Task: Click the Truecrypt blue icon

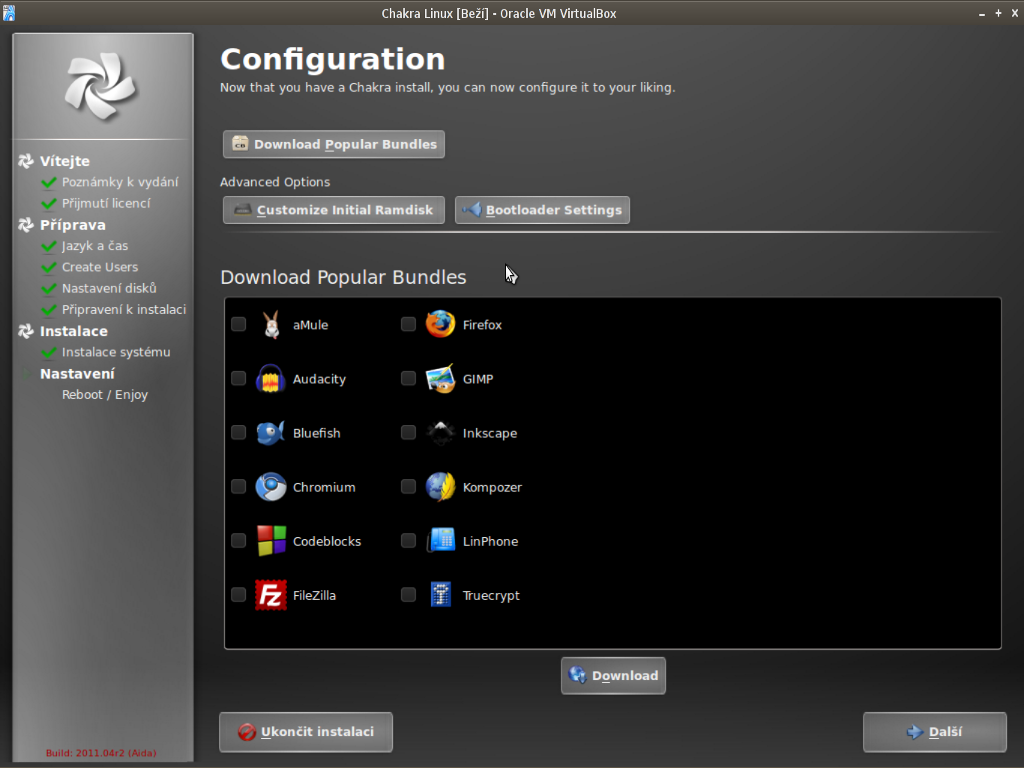Action: click(440, 595)
